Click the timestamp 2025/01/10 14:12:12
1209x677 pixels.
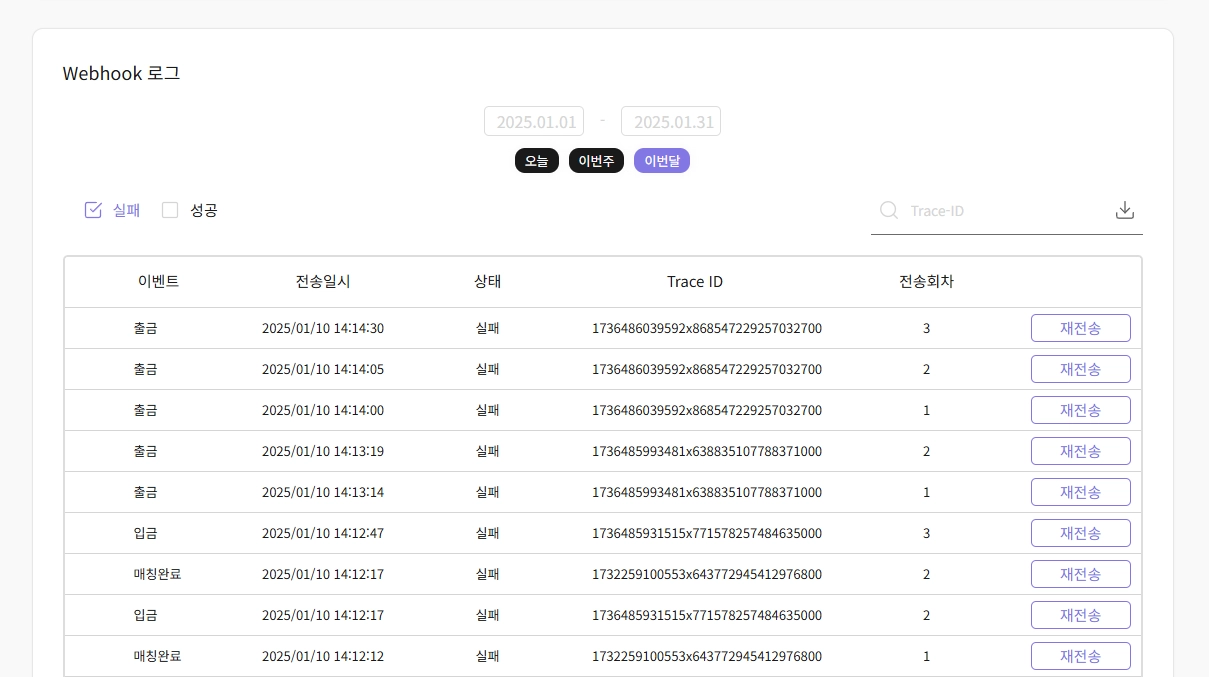click(323, 656)
